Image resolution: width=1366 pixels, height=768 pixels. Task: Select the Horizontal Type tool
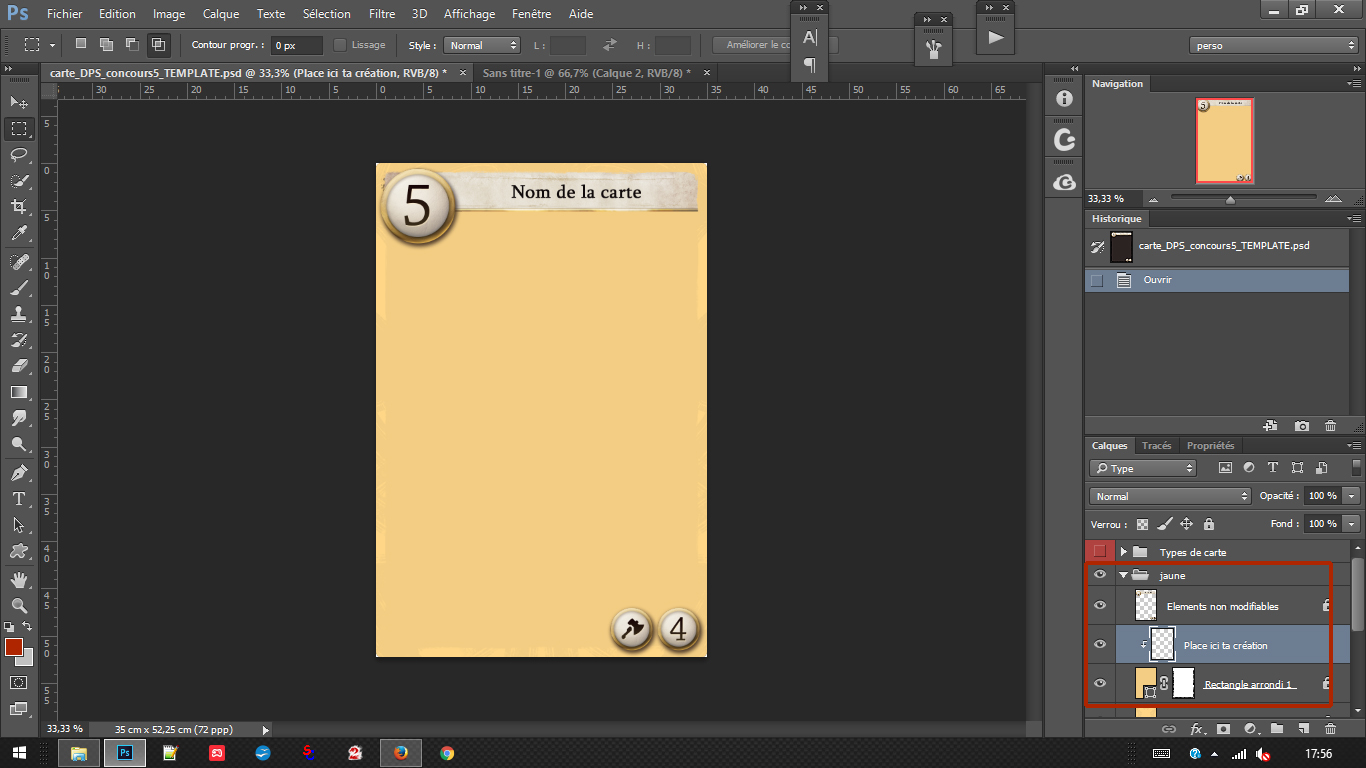click(x=19, y=499)
